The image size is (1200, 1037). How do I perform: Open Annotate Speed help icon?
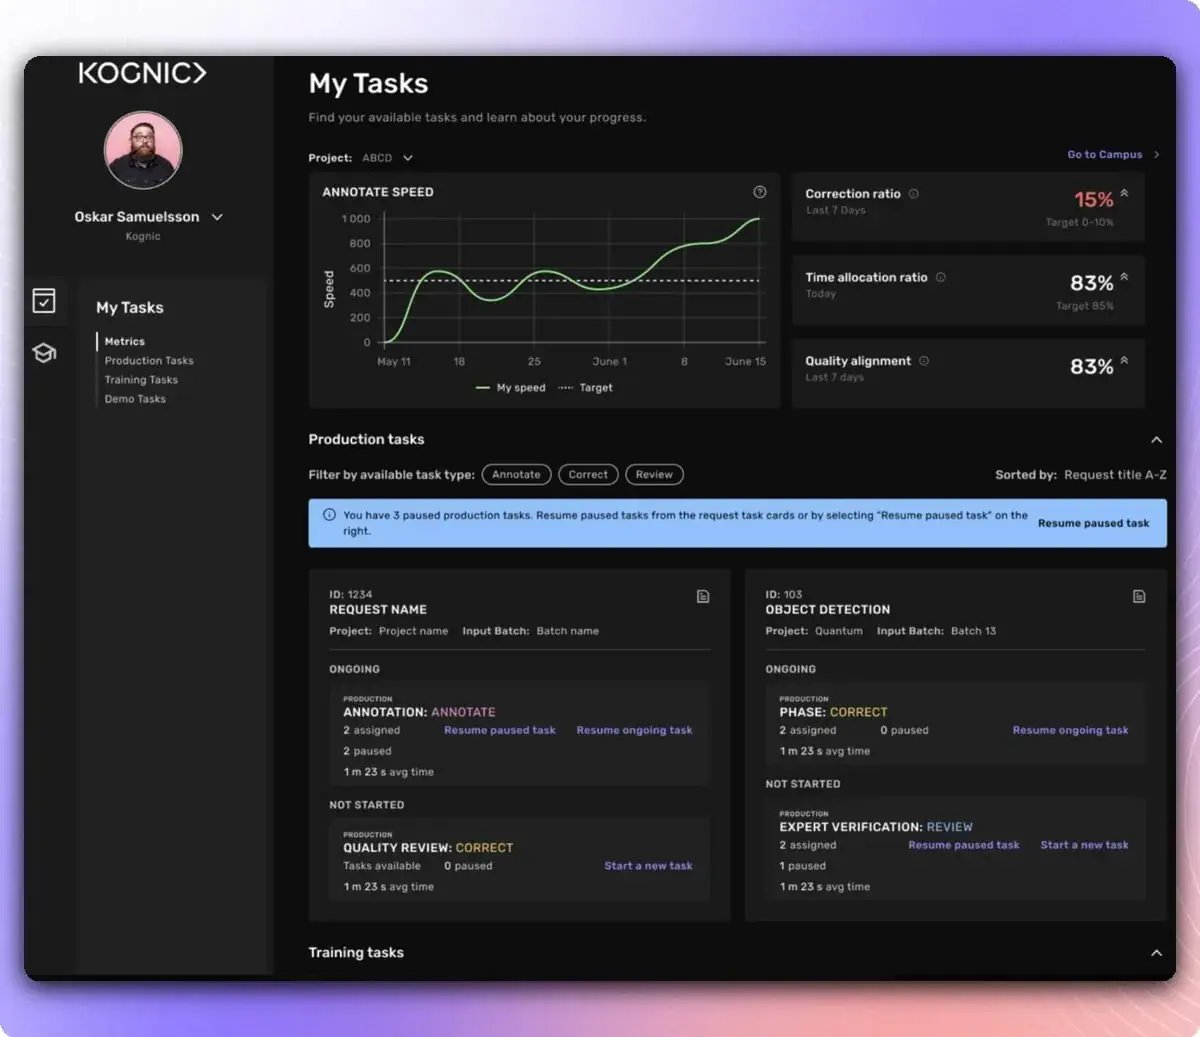760,192
